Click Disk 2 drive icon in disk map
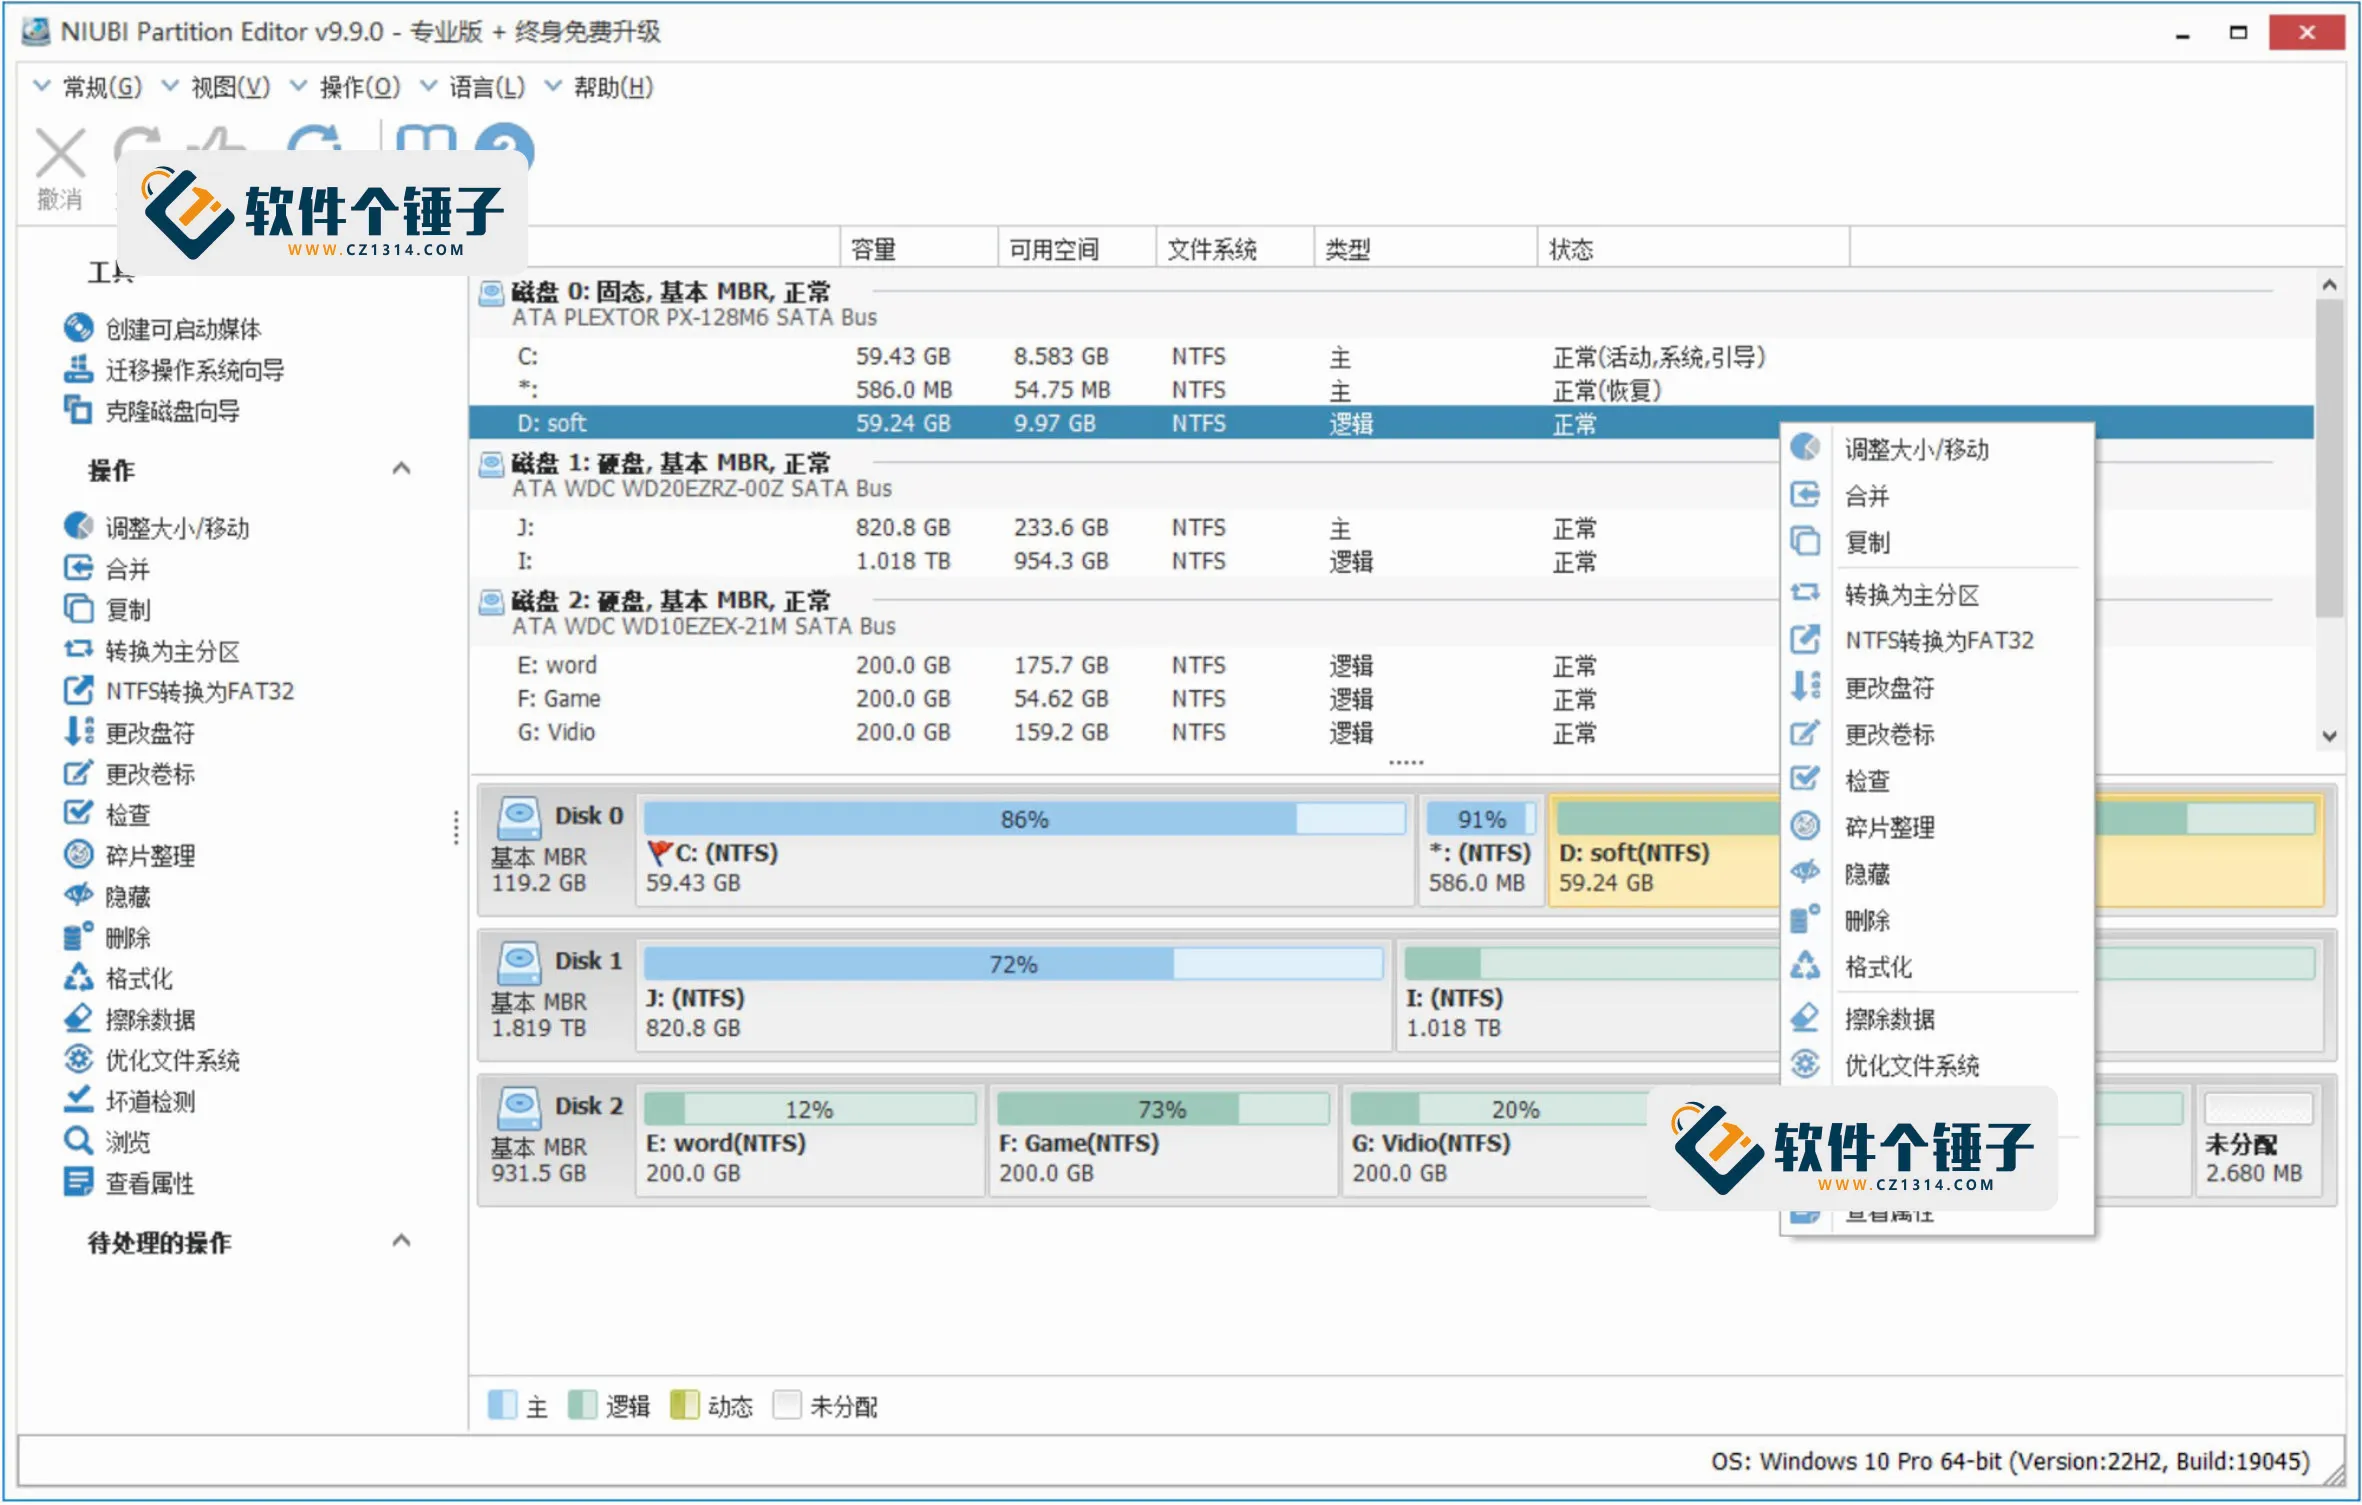The image size is (2362, 1505). (520, 1107)
